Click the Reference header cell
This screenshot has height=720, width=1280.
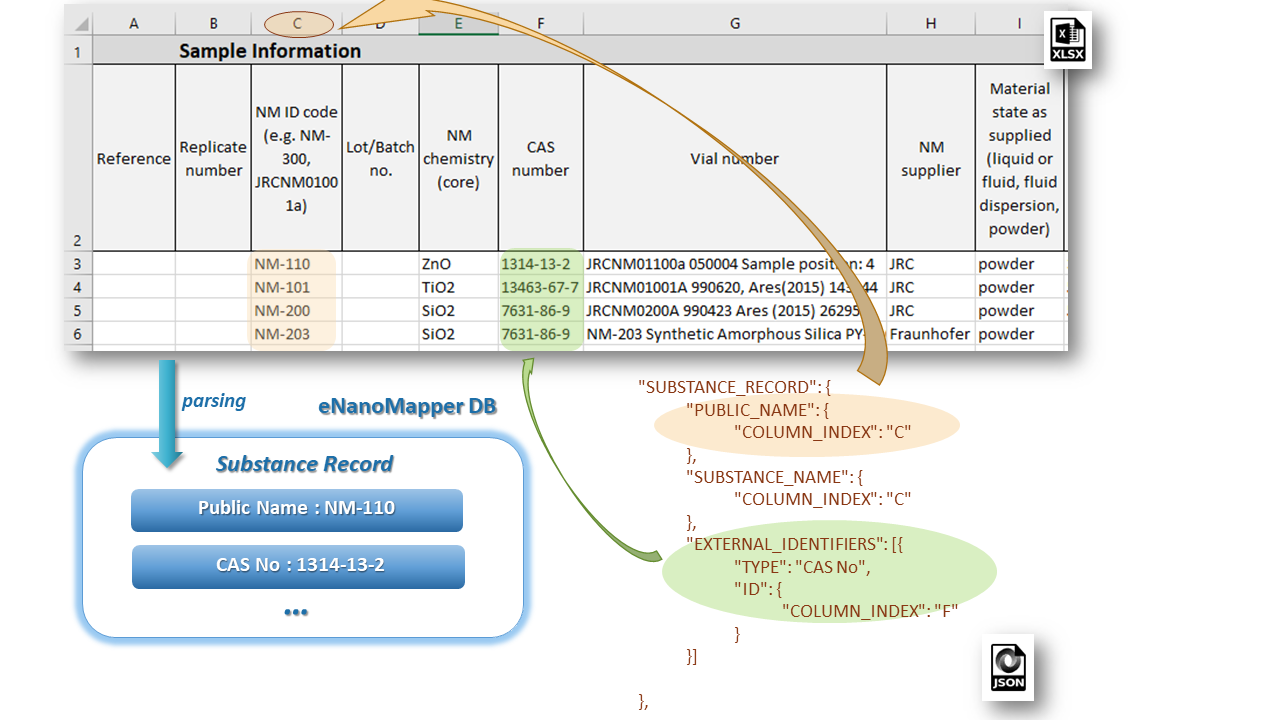(x=134, y=158)
